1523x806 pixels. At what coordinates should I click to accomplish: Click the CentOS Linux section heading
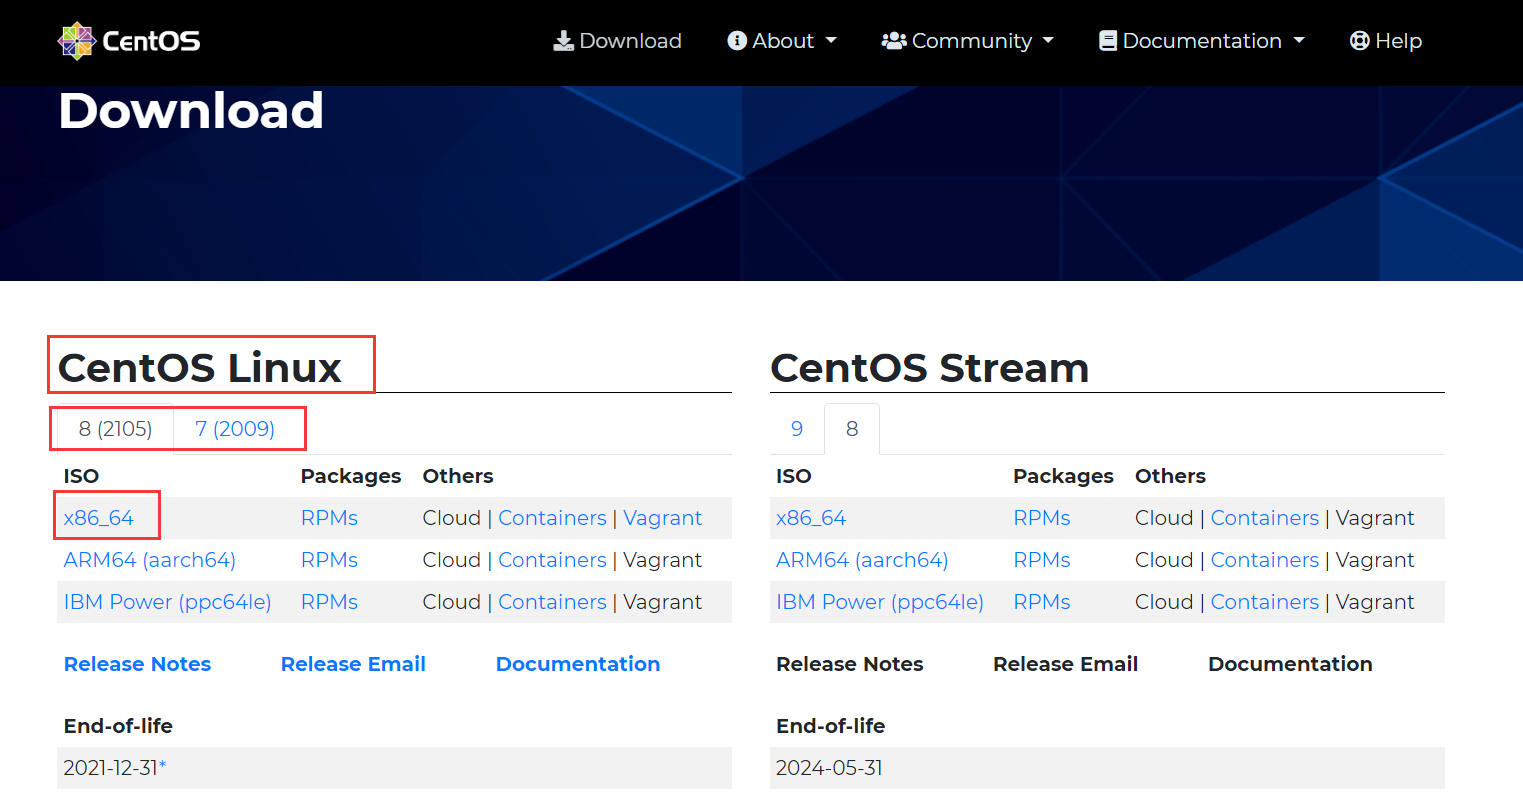[200, 367]
